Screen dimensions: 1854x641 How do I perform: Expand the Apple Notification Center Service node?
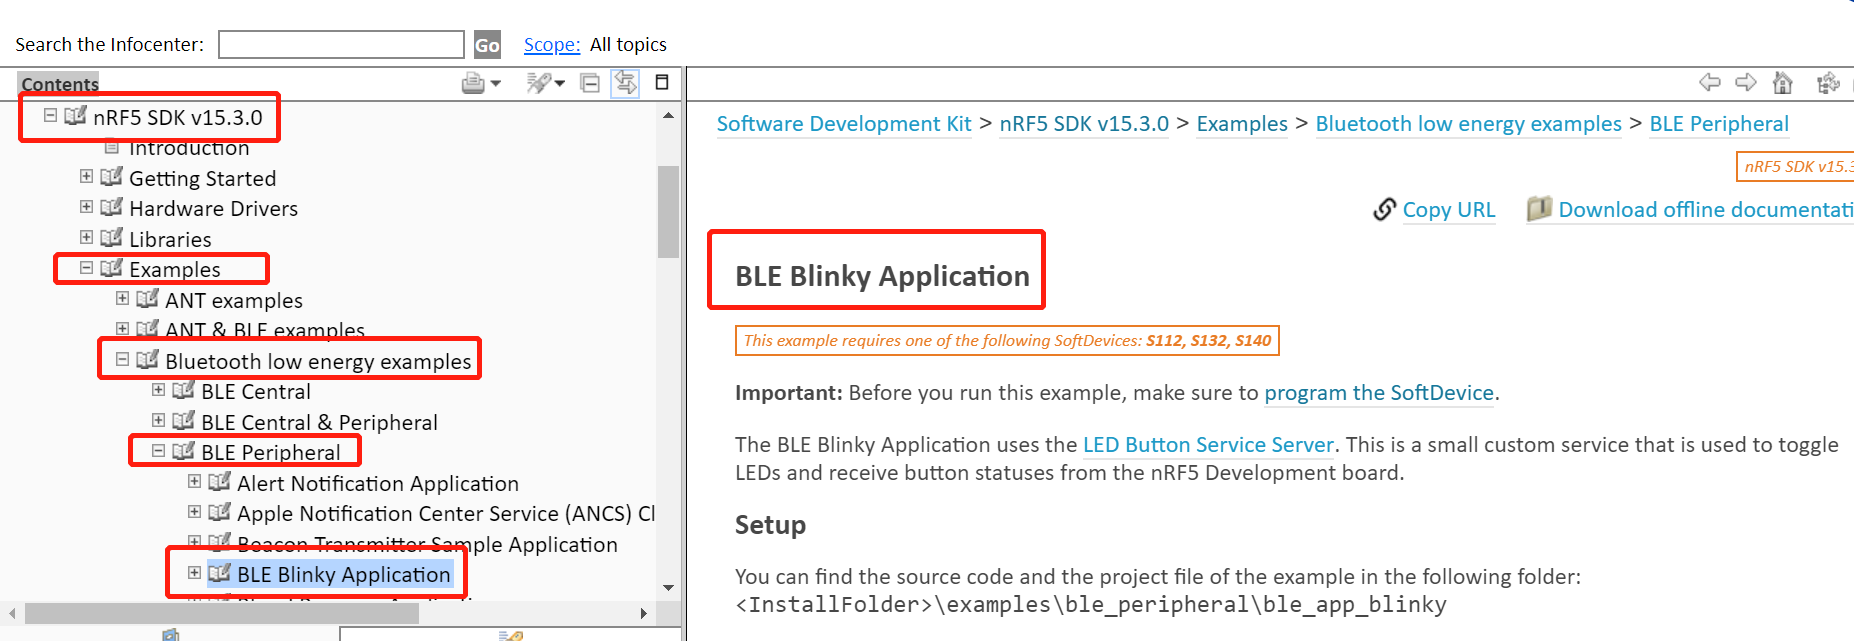pos(194,512)
